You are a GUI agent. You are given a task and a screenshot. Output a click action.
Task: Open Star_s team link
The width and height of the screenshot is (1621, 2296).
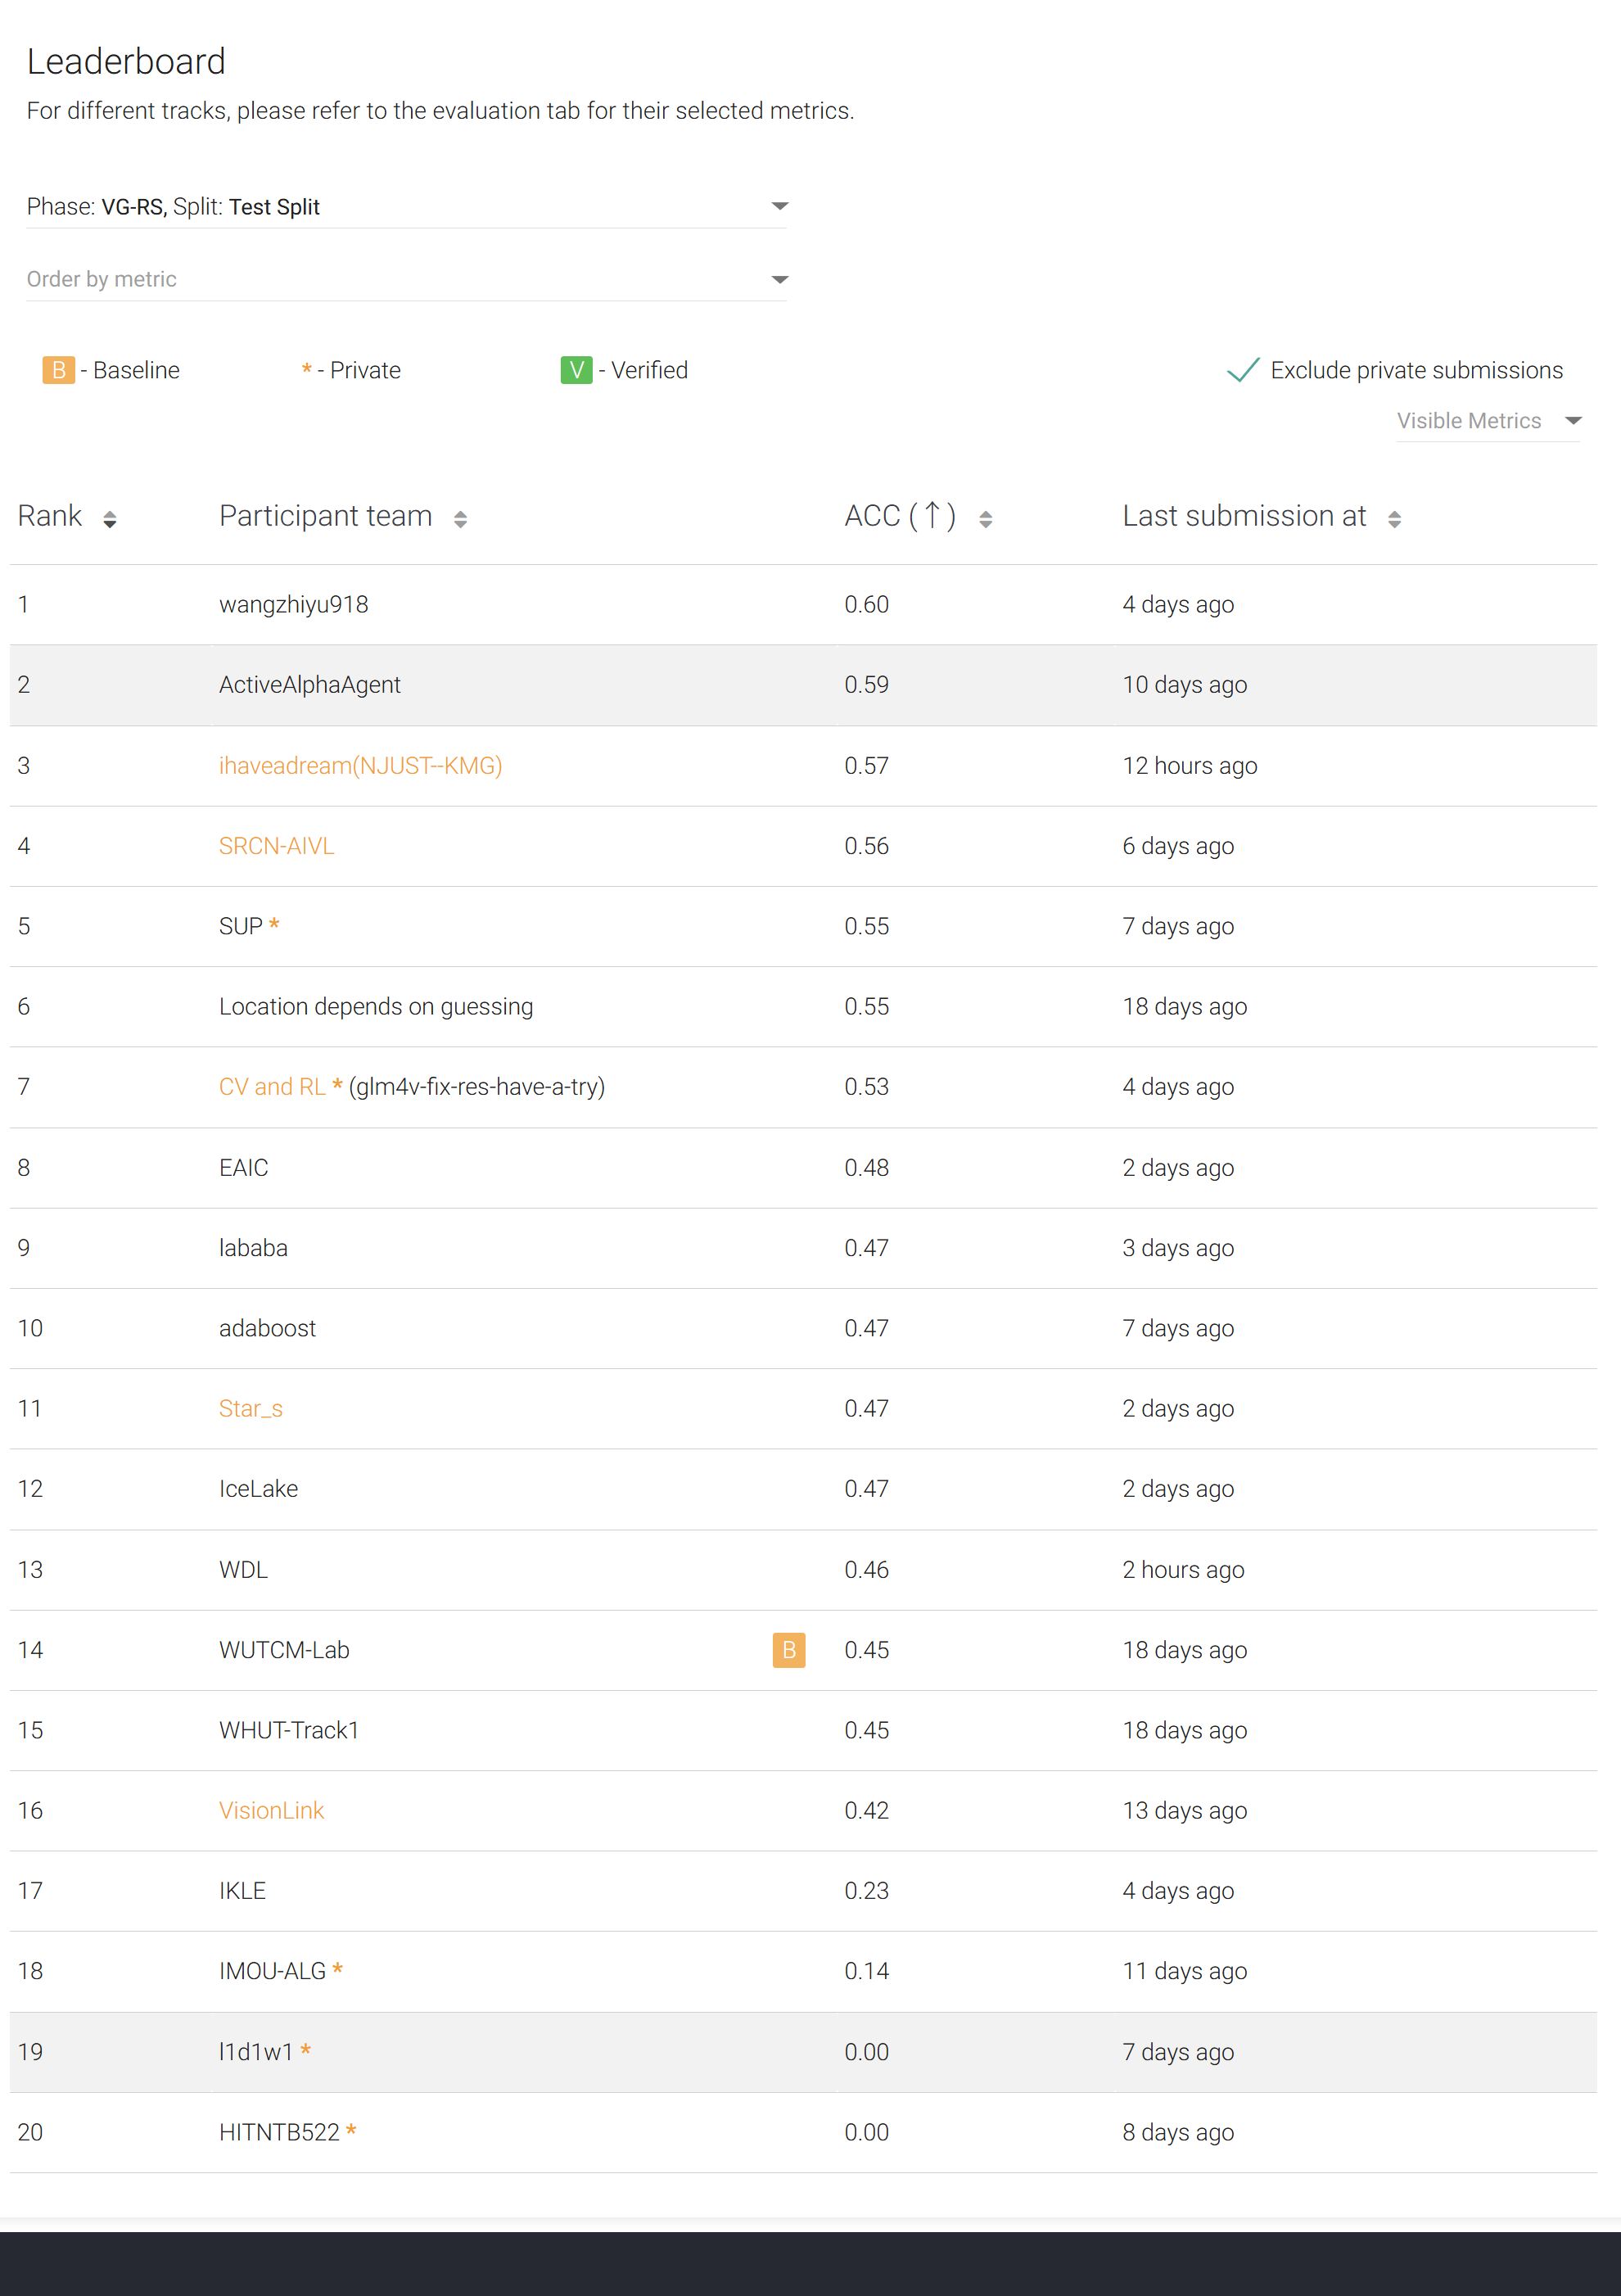click(x=250, y=1409)
